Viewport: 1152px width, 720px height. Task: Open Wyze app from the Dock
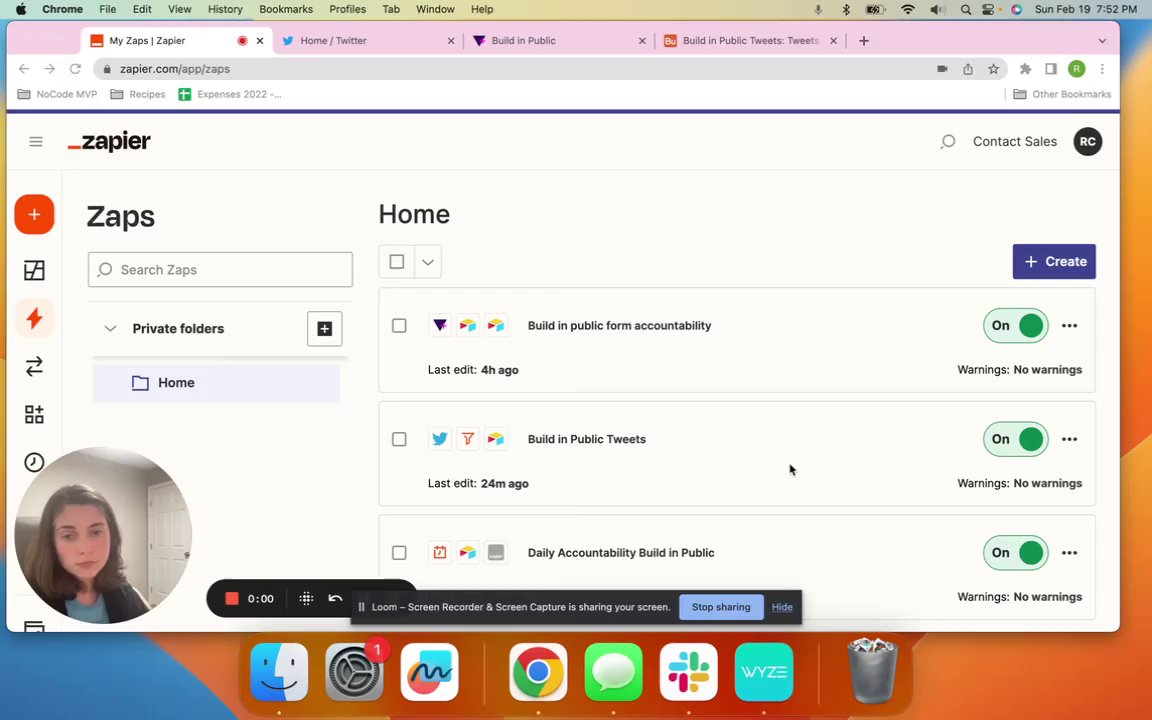[764, 672]
